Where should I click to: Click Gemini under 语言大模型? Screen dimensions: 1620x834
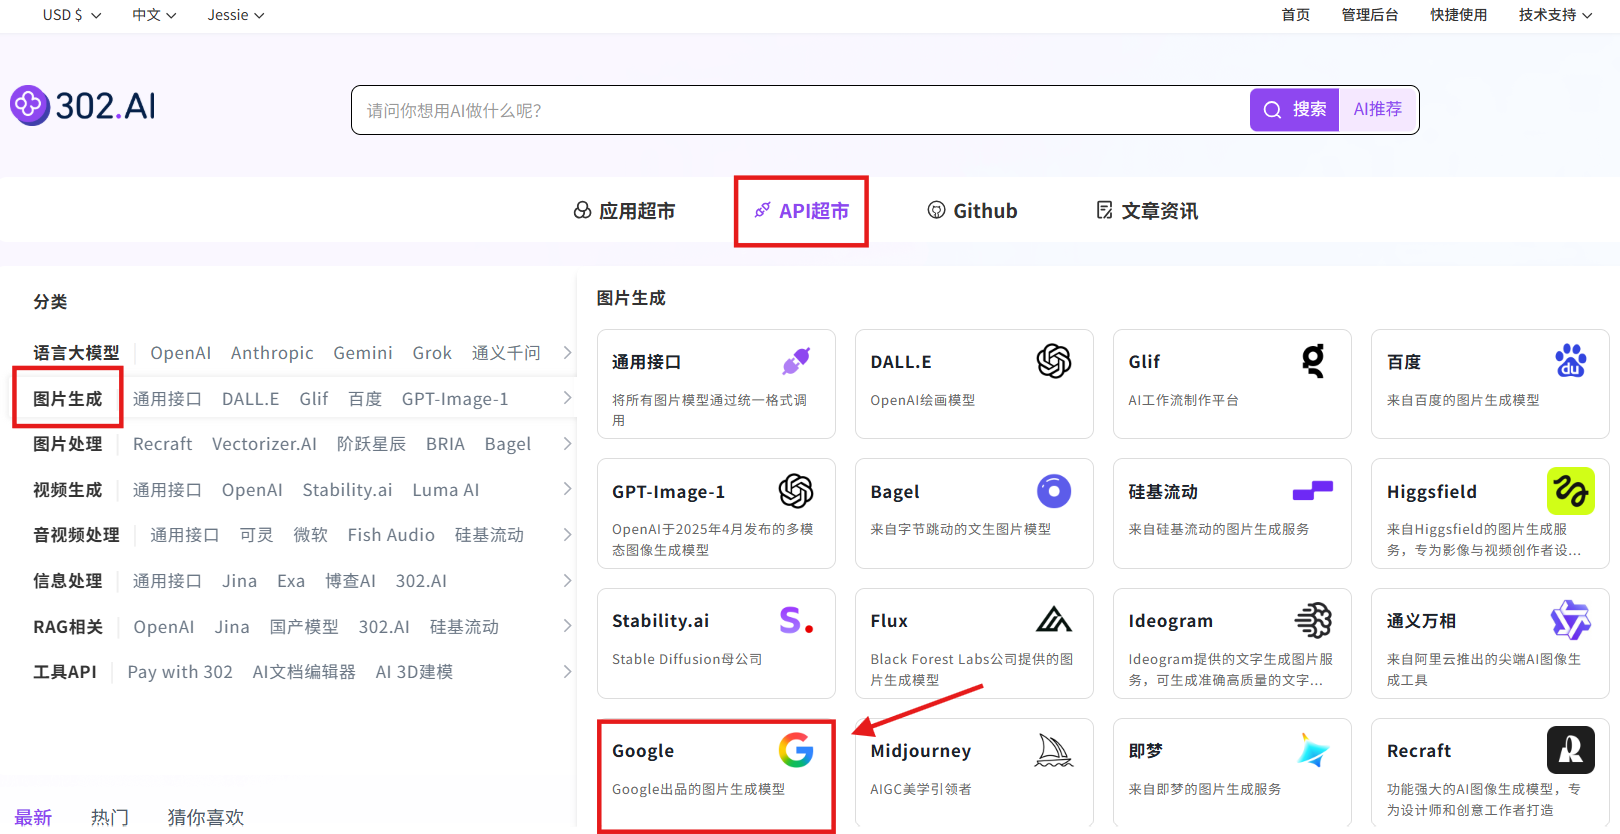pos(363,352)
